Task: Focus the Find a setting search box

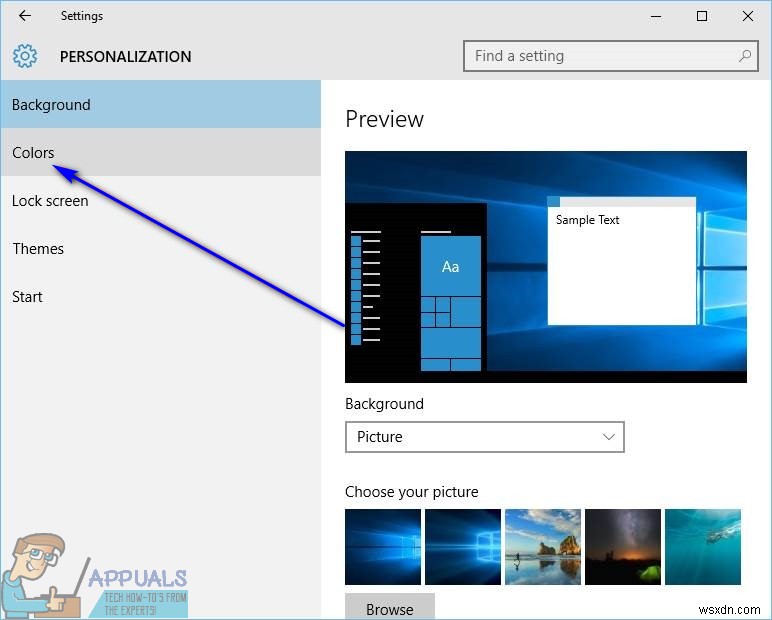Action: pos(611,56)
